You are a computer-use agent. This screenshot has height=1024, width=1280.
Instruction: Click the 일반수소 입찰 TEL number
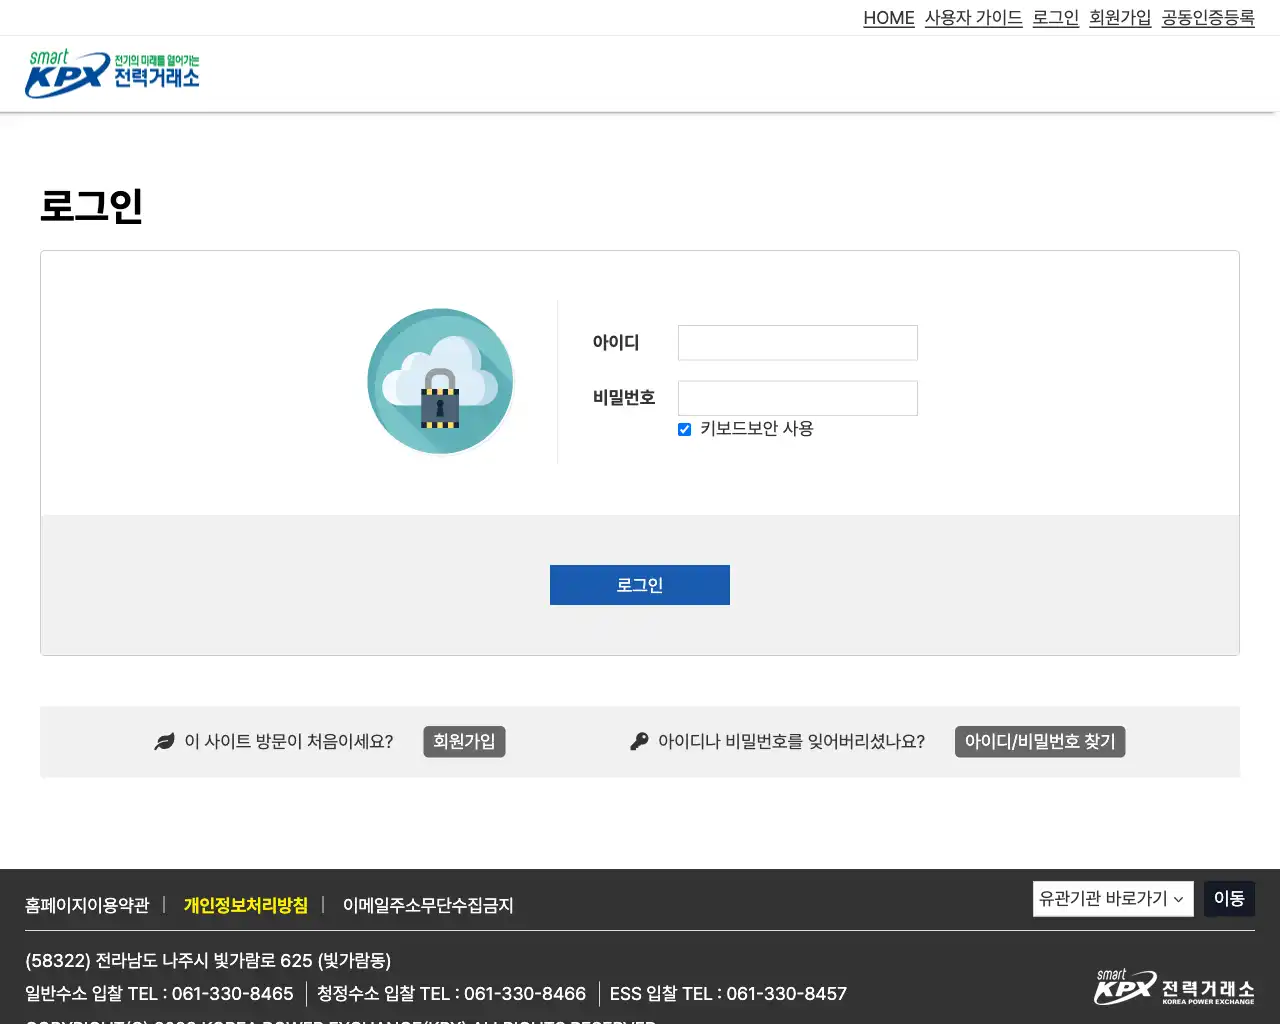tap(233, 993)
